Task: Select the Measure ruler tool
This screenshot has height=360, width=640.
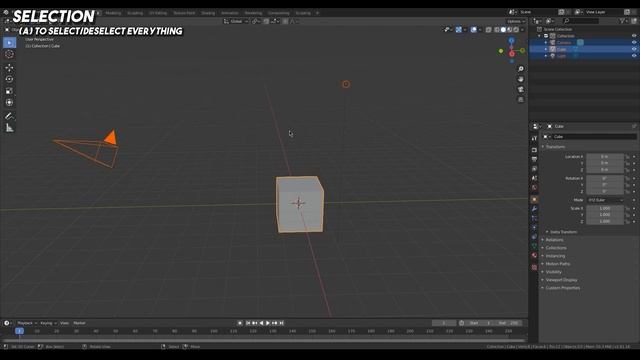Action: tap(9, 128)
